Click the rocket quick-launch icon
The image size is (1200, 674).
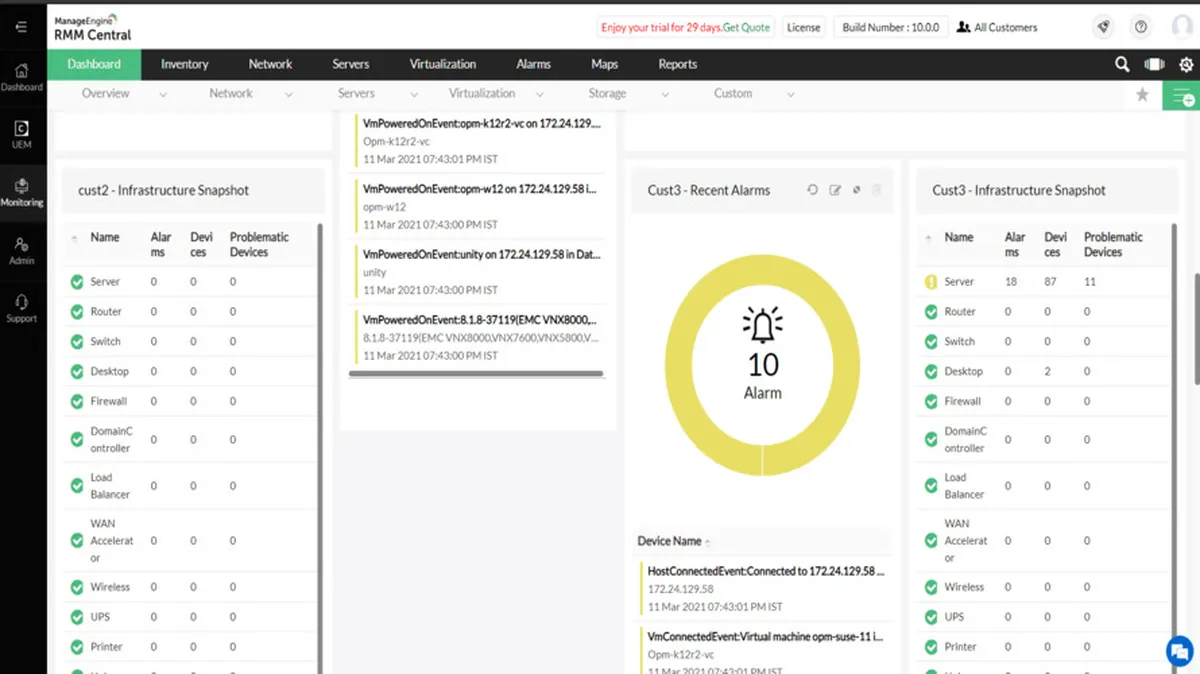pyautogui.click(x=1103, y=27)
